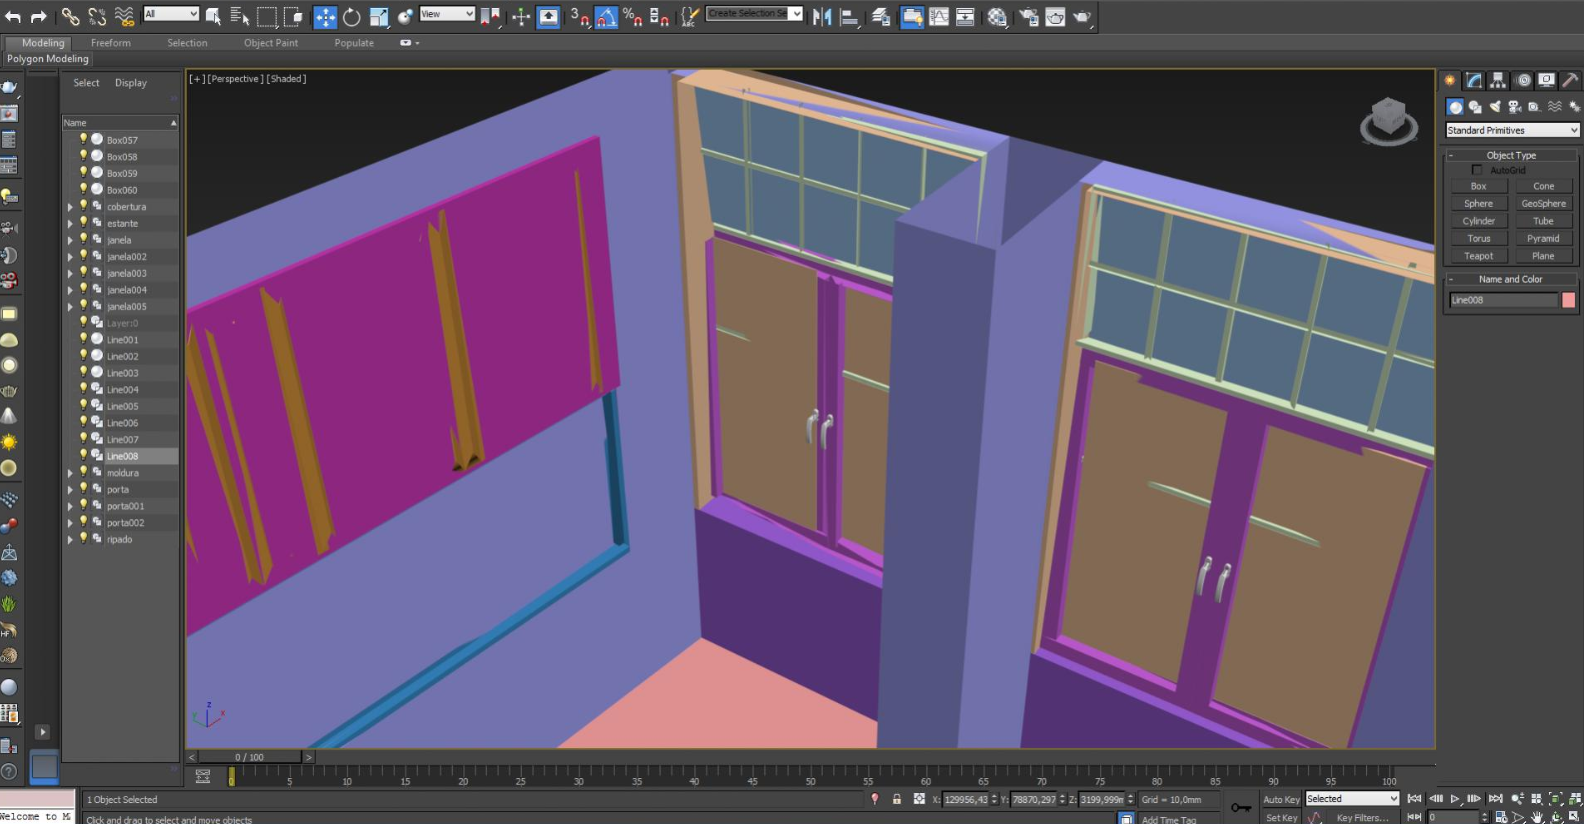Screen dimensions: 1584x824
Task: Open the Utilities hammer panel tab
Action: [x=1570, y=81]
